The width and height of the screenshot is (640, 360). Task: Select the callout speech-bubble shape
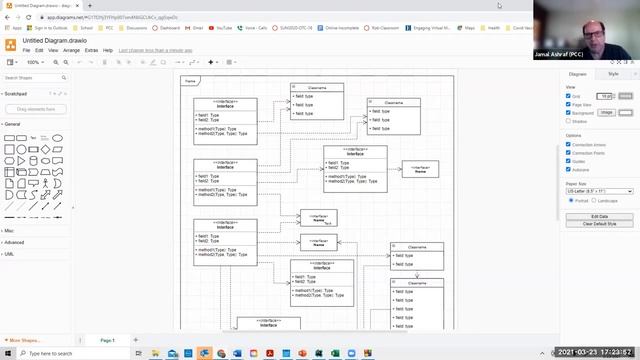[x=33, y=183]
